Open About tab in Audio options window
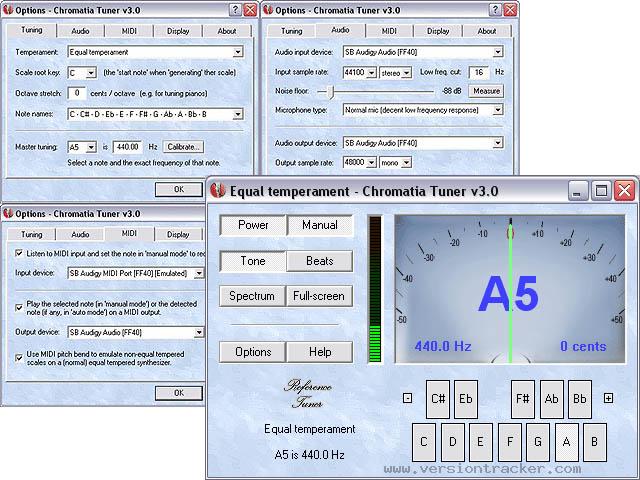 (x=487, y=31)
